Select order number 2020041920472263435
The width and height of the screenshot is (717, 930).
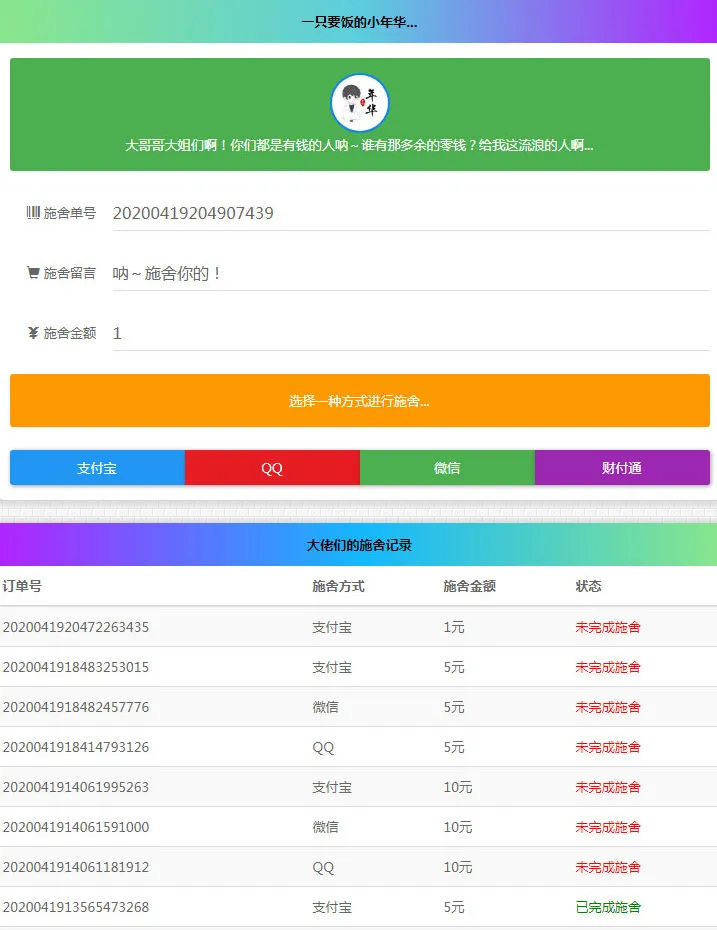pos(76,627)
